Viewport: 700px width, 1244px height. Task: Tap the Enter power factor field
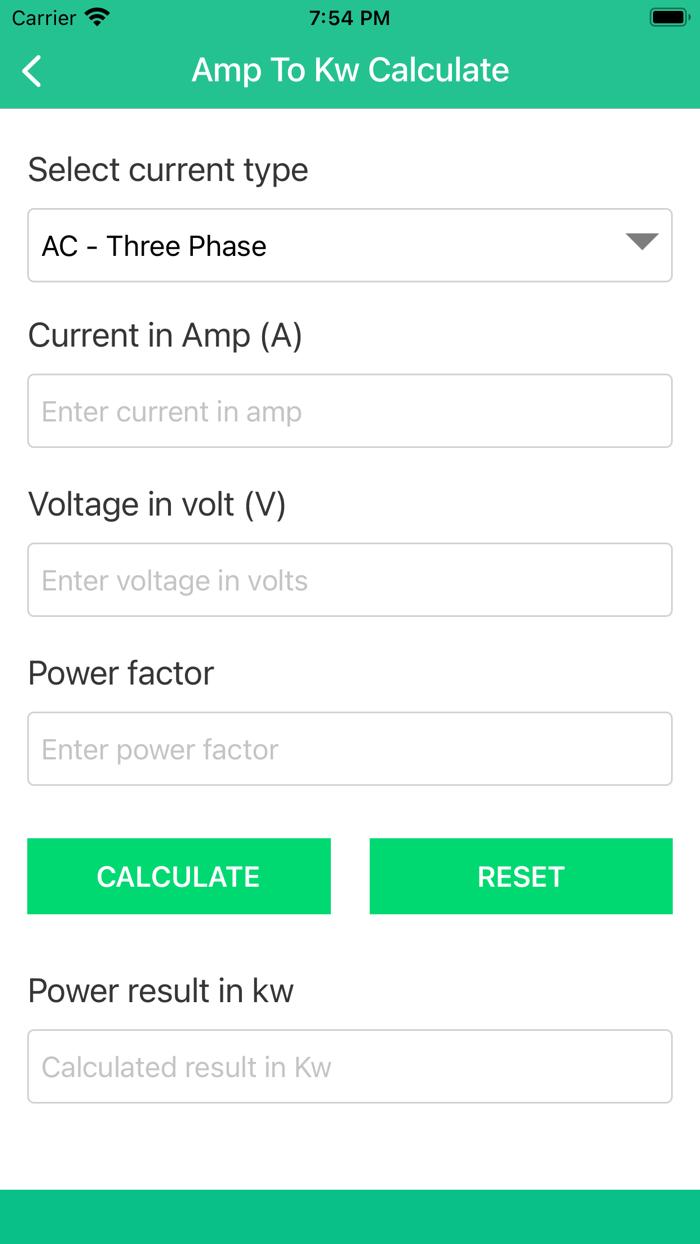click(x=349, y=749)
